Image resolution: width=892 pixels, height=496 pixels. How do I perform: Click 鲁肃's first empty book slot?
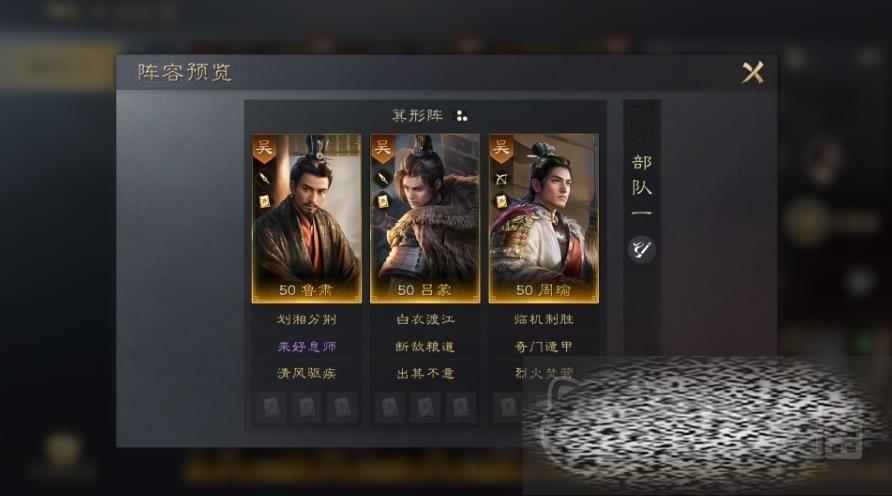271,407
